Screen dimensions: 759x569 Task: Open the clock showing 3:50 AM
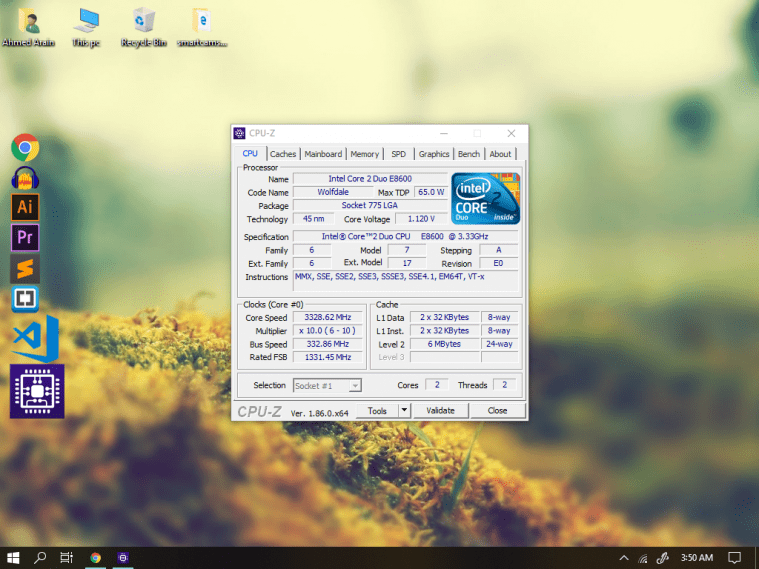click(x=697, y=558)
